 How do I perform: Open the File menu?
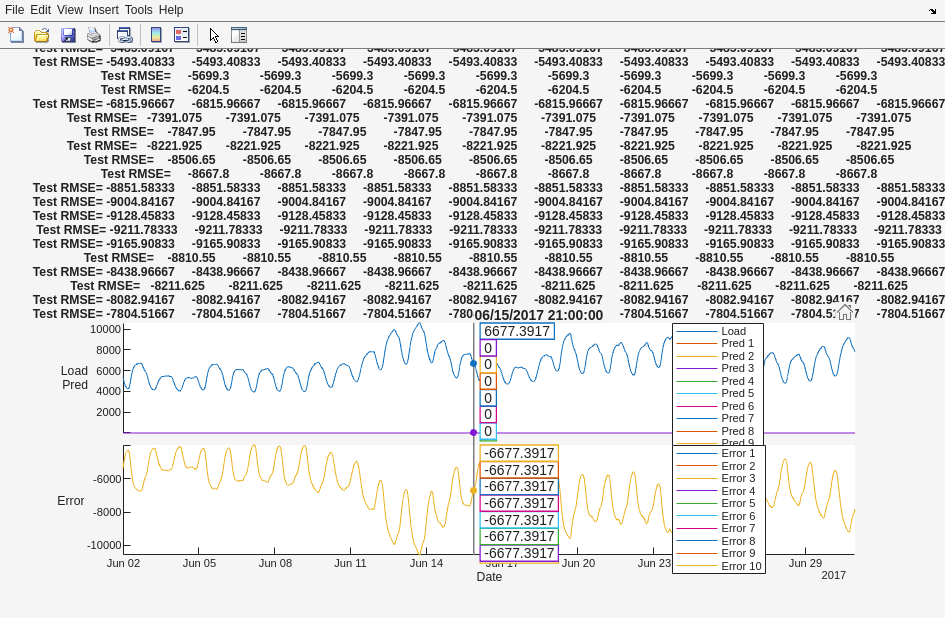pos(15,10)
